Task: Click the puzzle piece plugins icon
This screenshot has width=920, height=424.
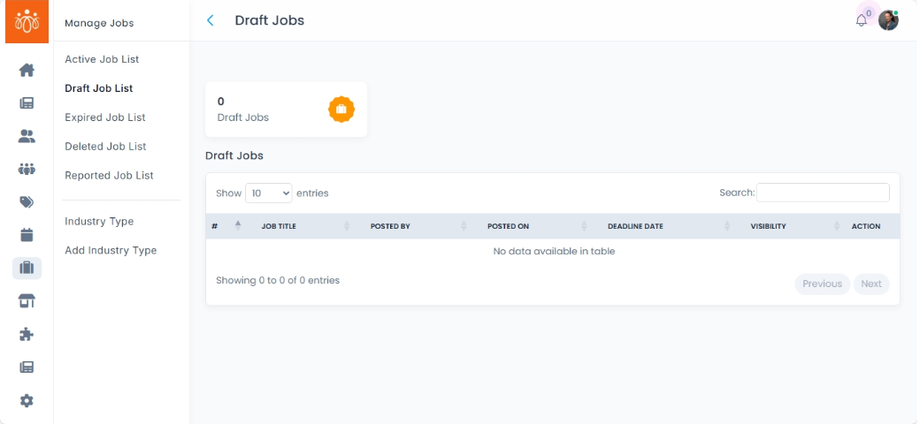Action: [x=27, y=334]
